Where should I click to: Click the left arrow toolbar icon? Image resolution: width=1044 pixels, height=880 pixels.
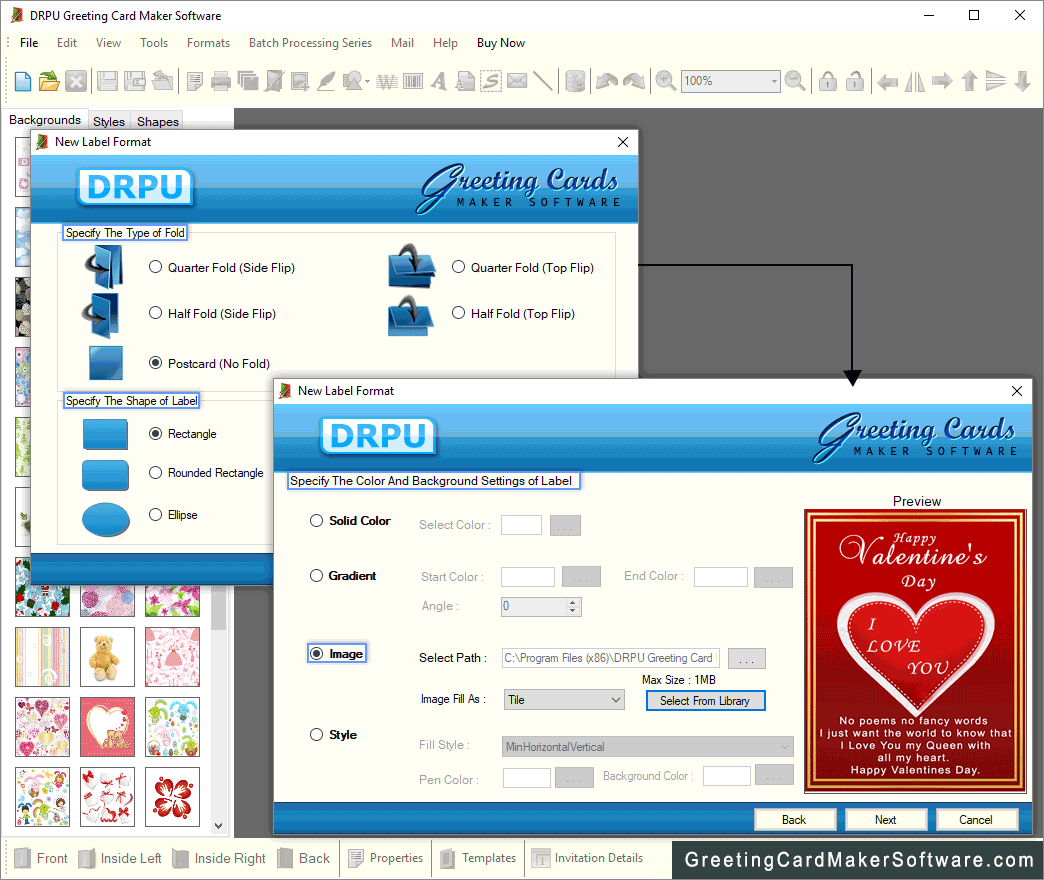[887, 81]
